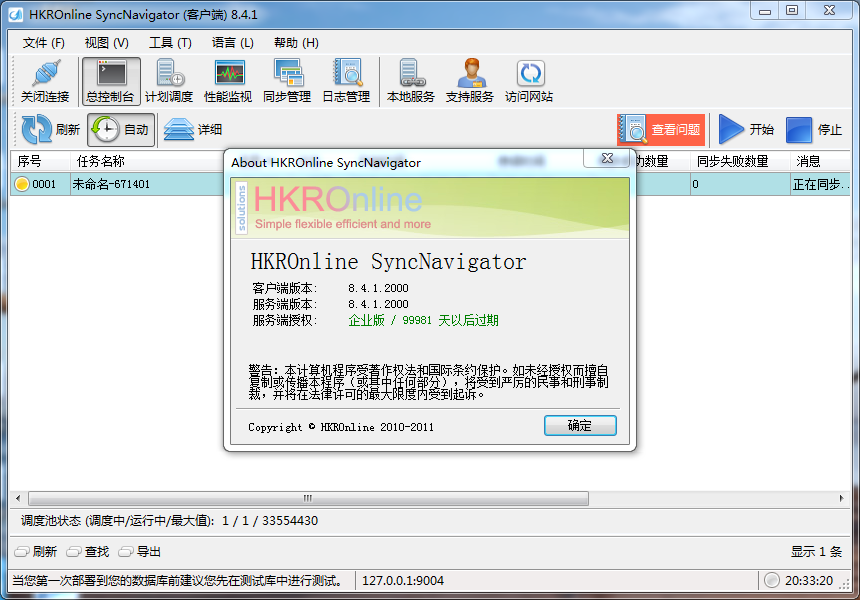Click the 正在同步 message cell
The image size is (860, 600).
(821, 184)
